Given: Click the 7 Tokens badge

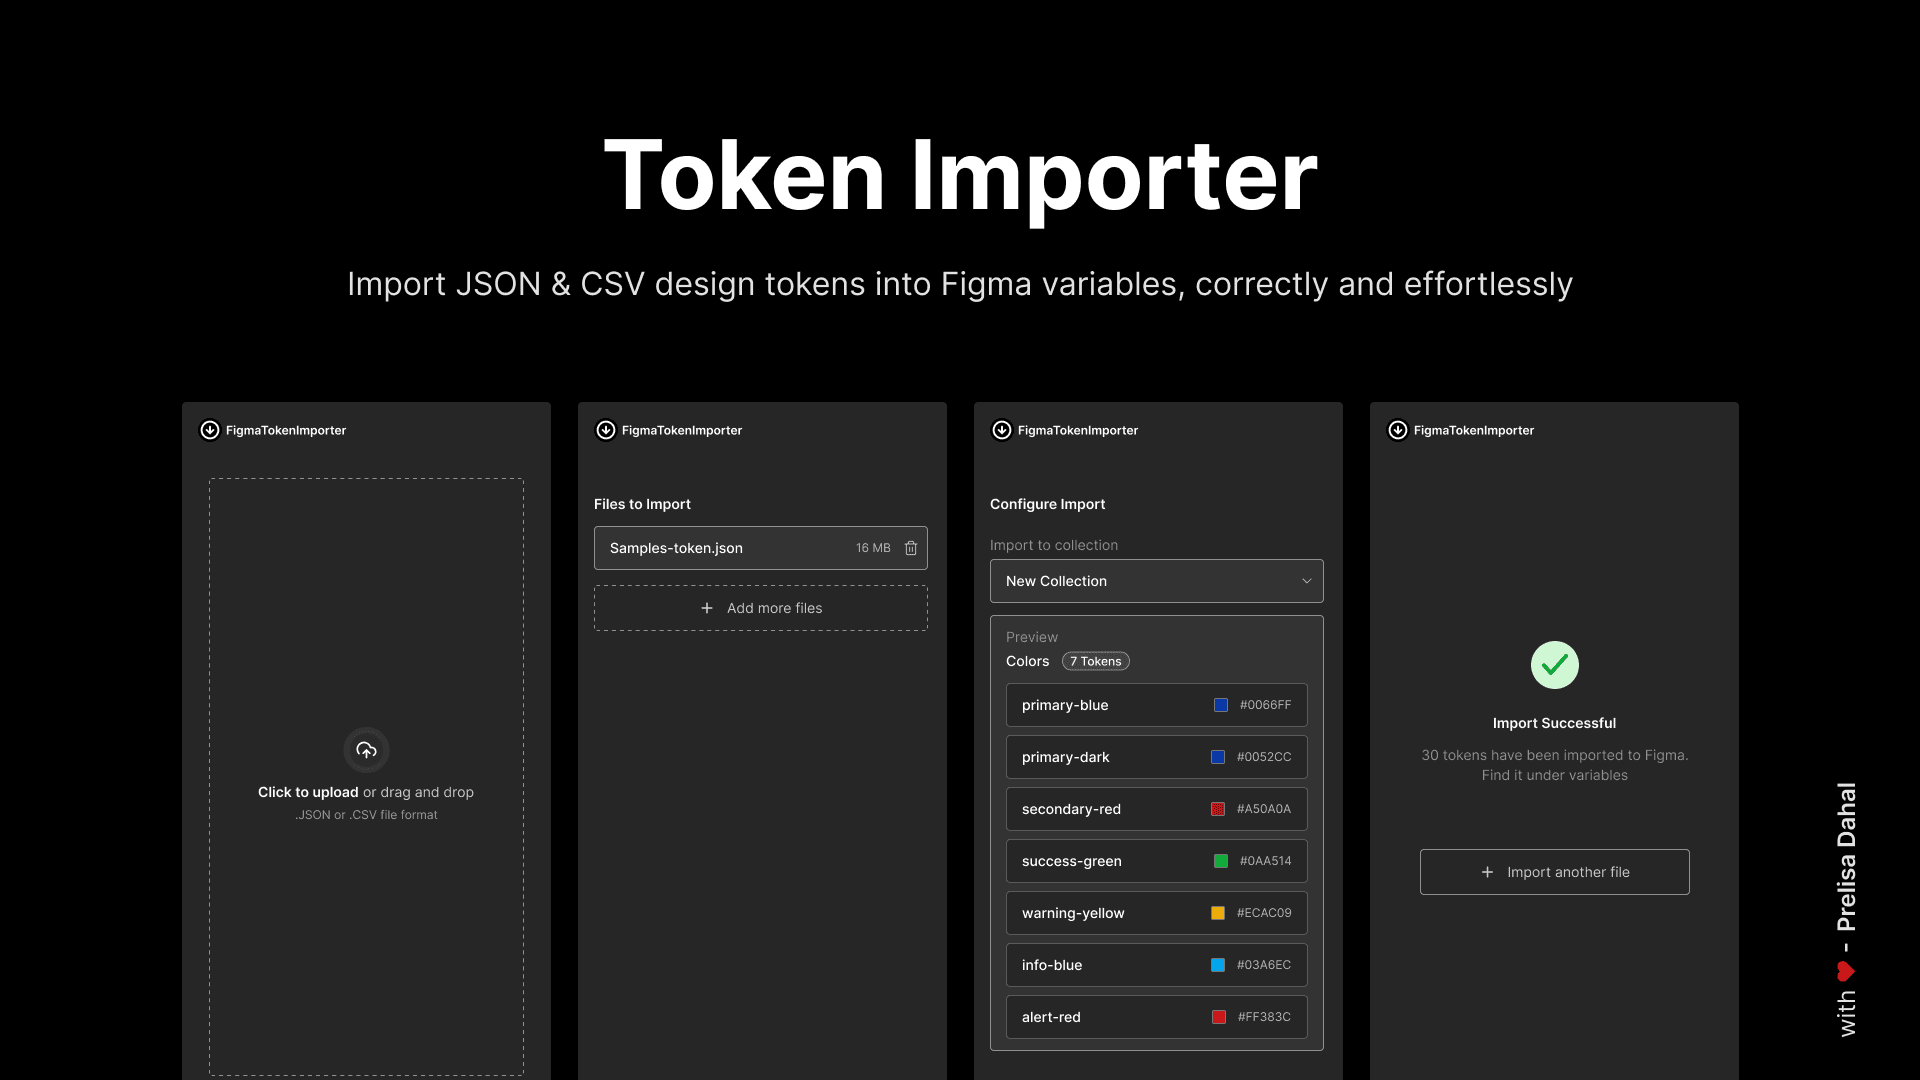Looking at the screenshot, I should [1096, 661].
